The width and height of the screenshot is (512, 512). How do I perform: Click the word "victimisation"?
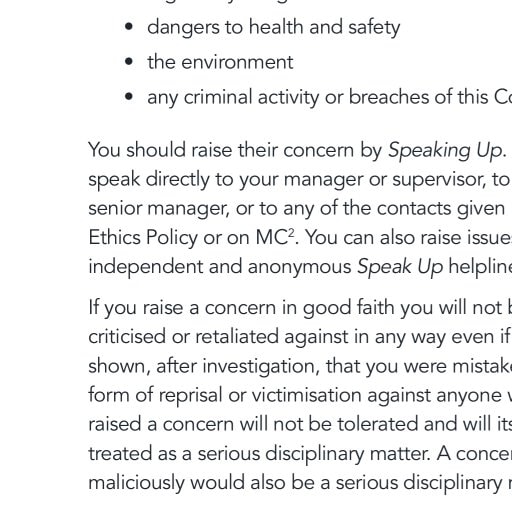click(307, 395)
